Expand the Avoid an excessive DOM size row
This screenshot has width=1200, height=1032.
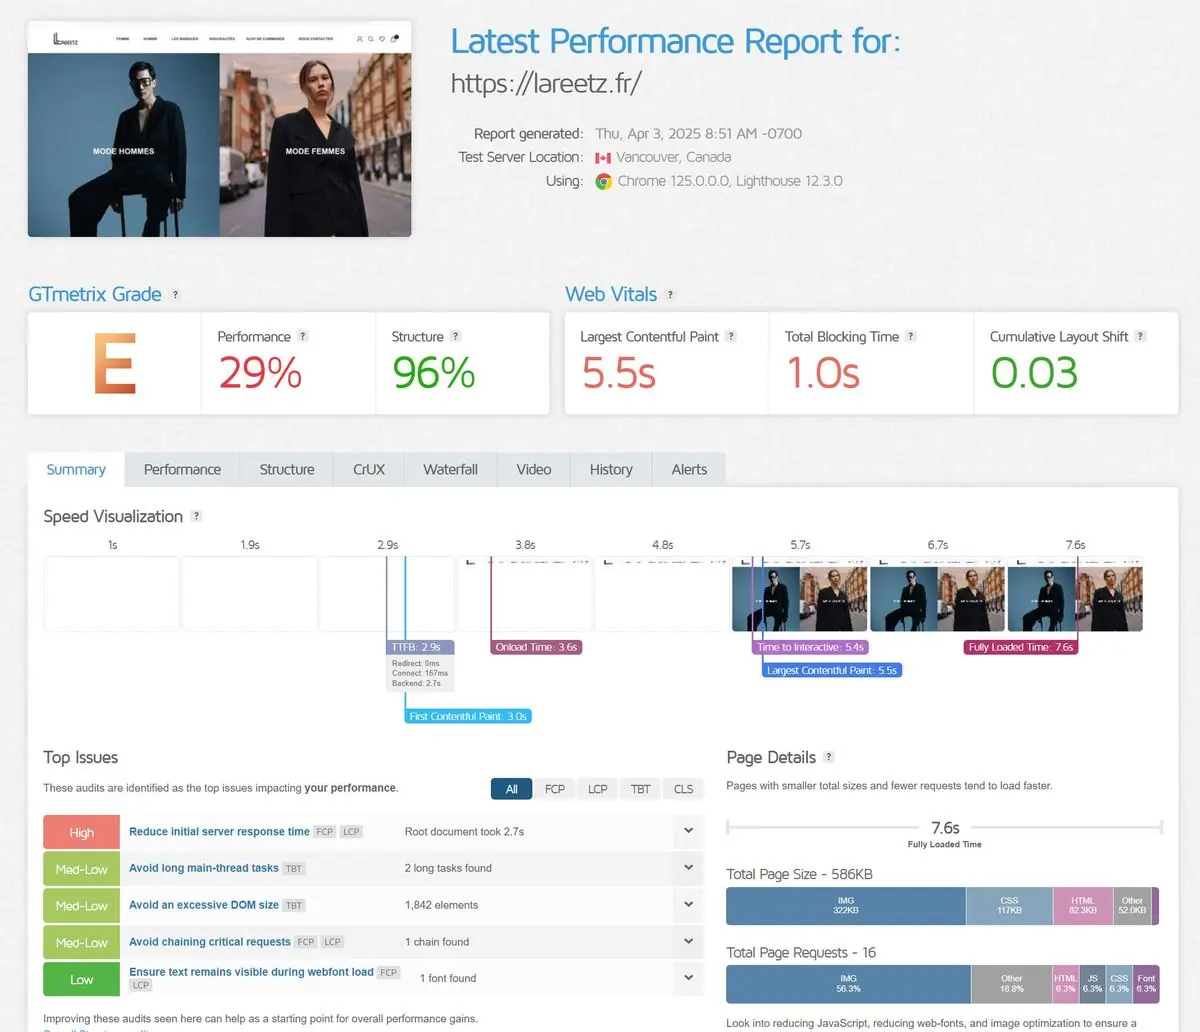pos(688,905)
